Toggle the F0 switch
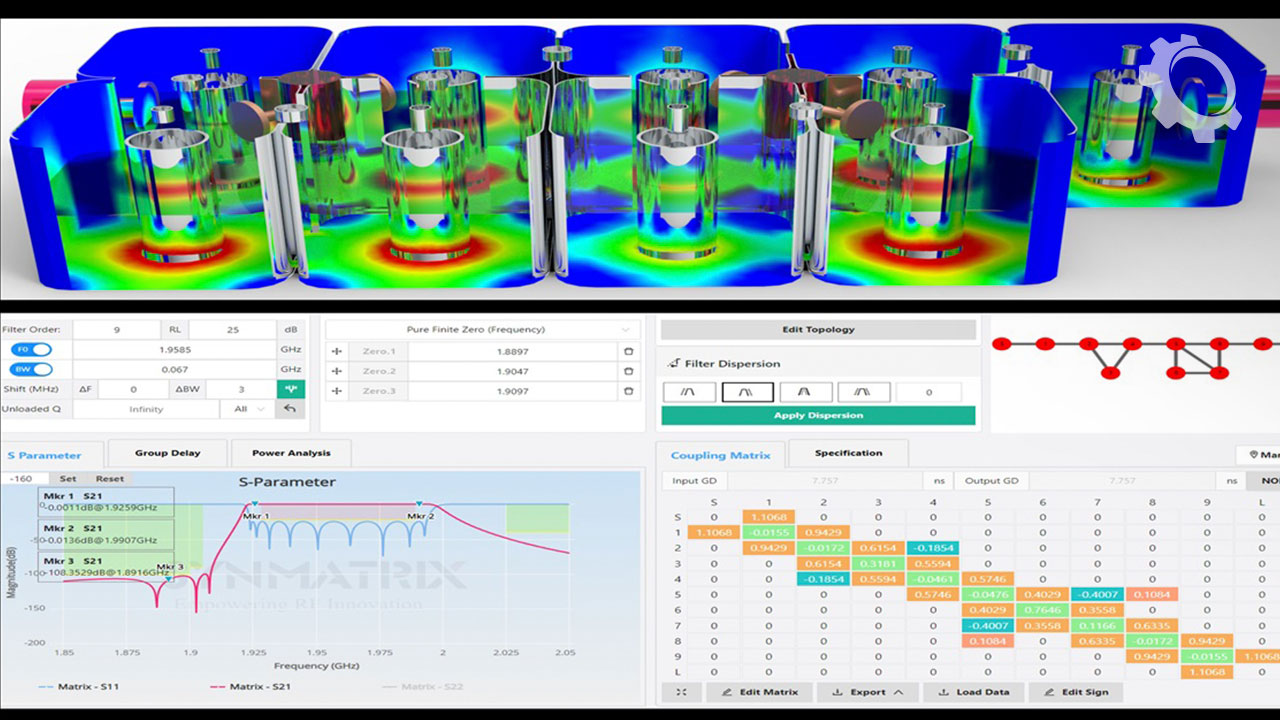 coord(32,350)
